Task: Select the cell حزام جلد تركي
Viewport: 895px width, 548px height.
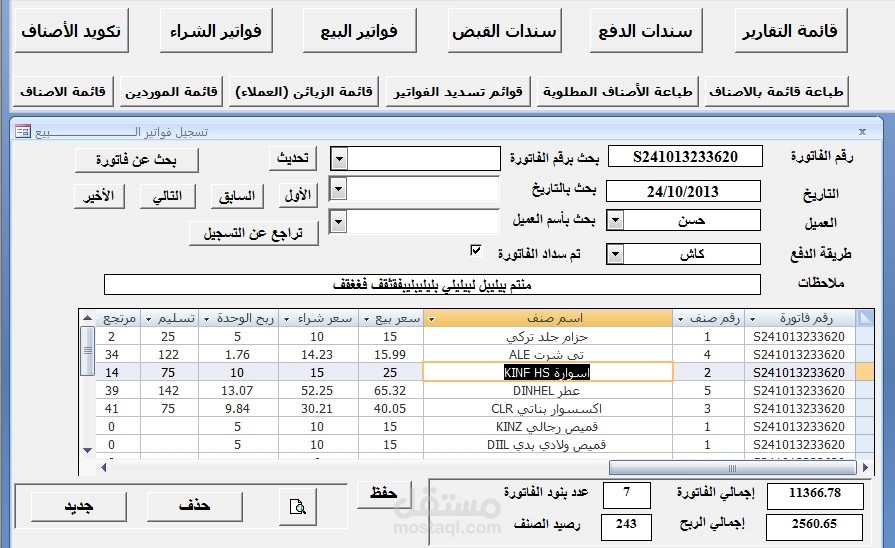Action: click(548, 337)
